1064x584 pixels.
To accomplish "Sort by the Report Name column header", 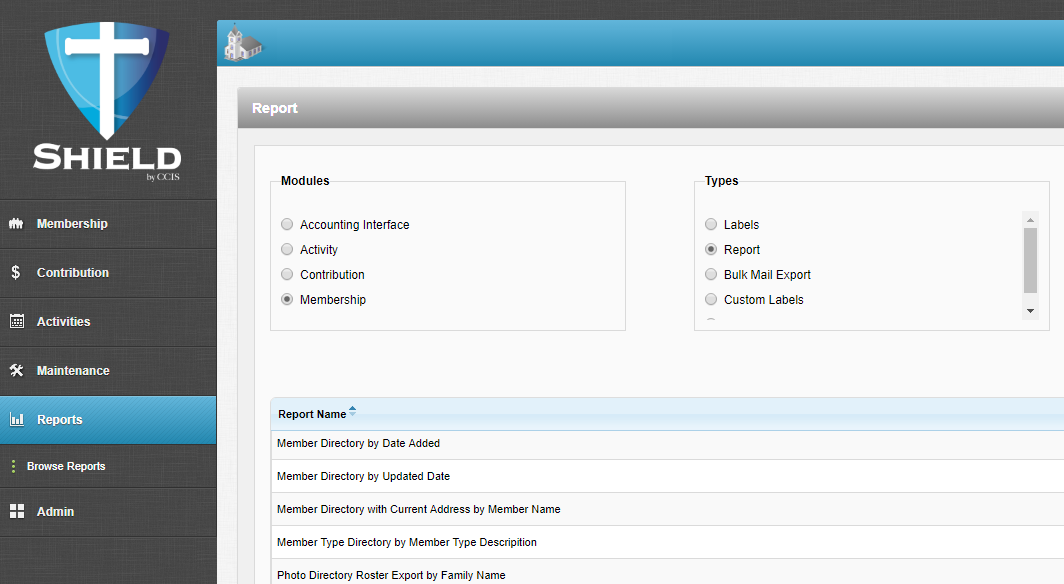I will (x=312, y=414).
